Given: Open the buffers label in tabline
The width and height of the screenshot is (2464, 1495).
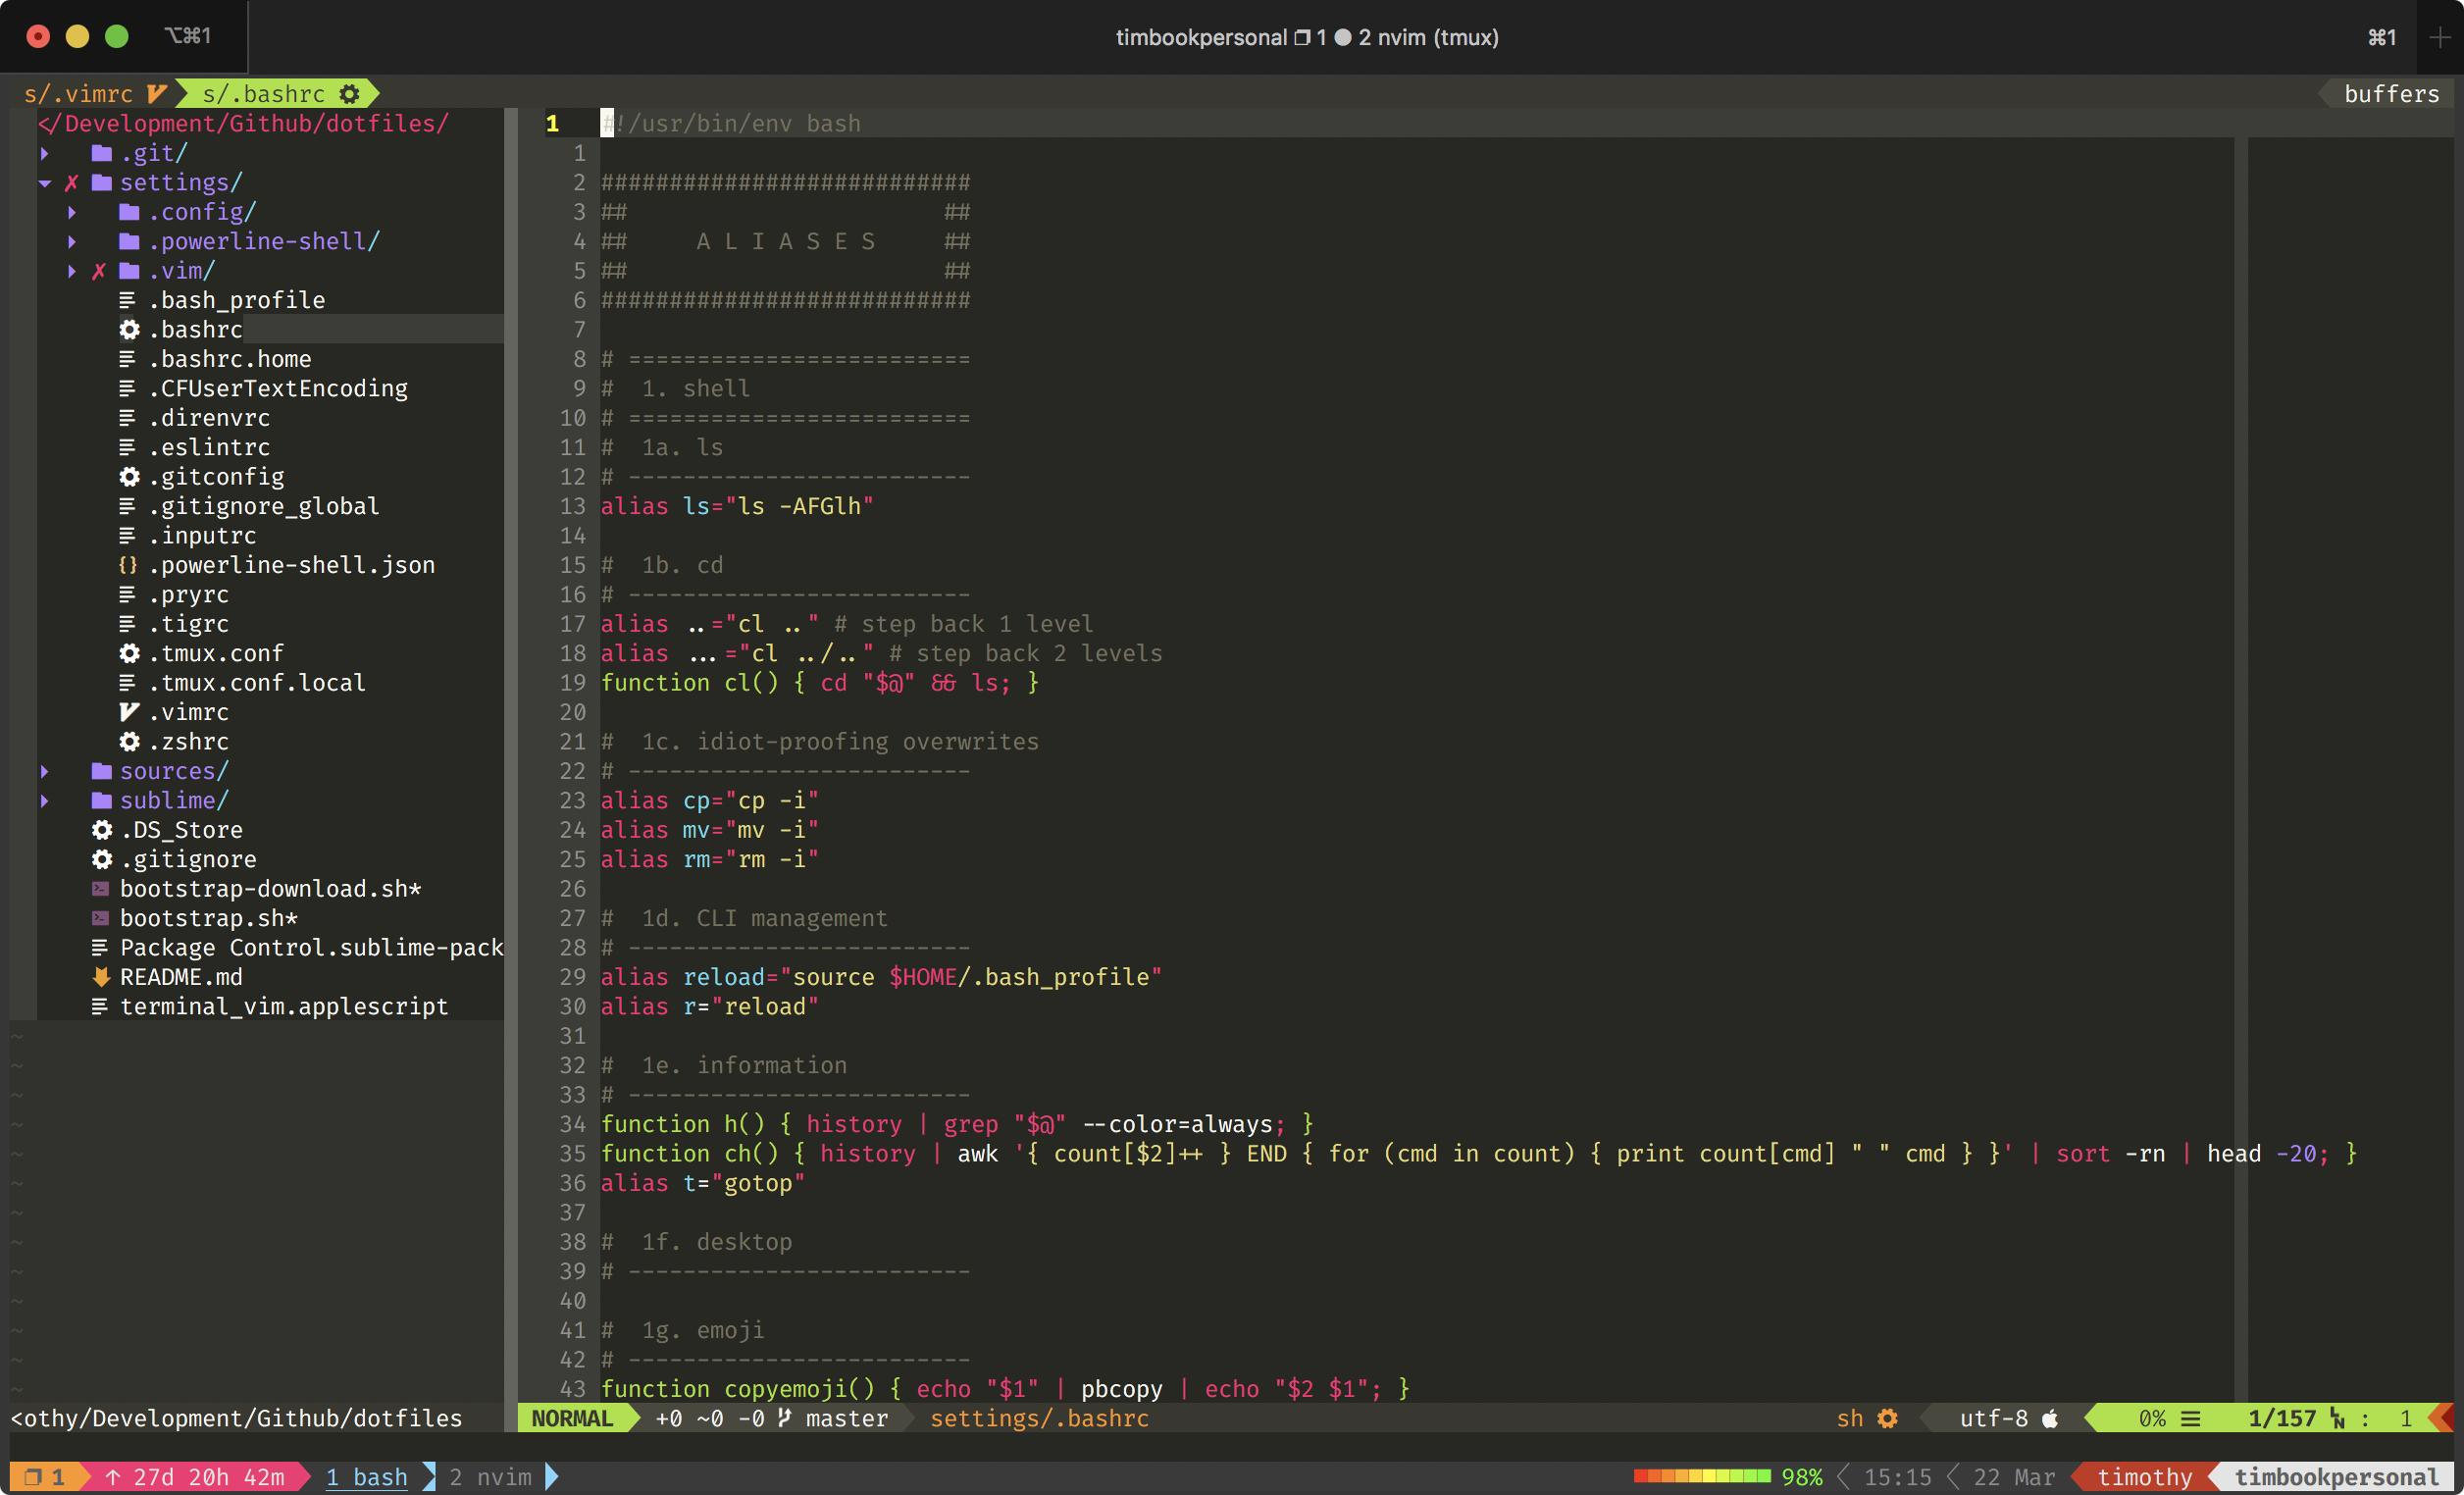Looking at the screenshot, I should click(x=2390, y=94).
